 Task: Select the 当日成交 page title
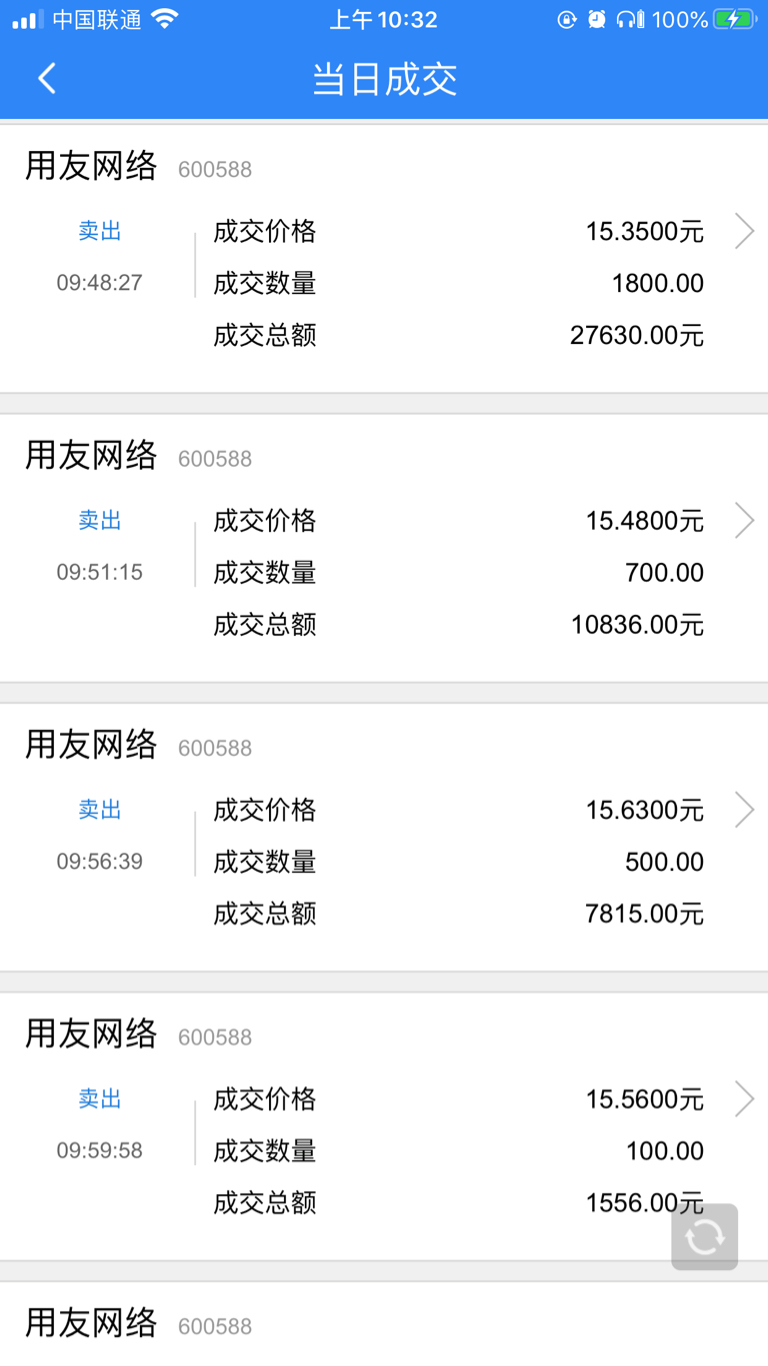385,79
